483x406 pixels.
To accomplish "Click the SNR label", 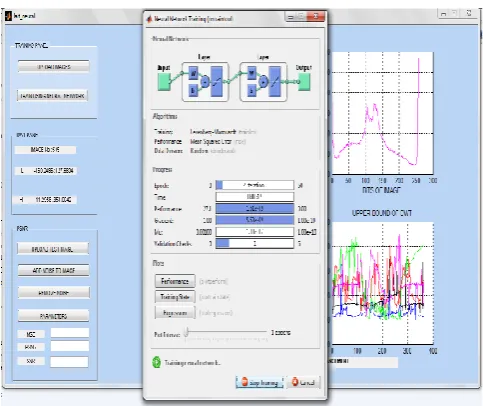I will pos(31,361).
